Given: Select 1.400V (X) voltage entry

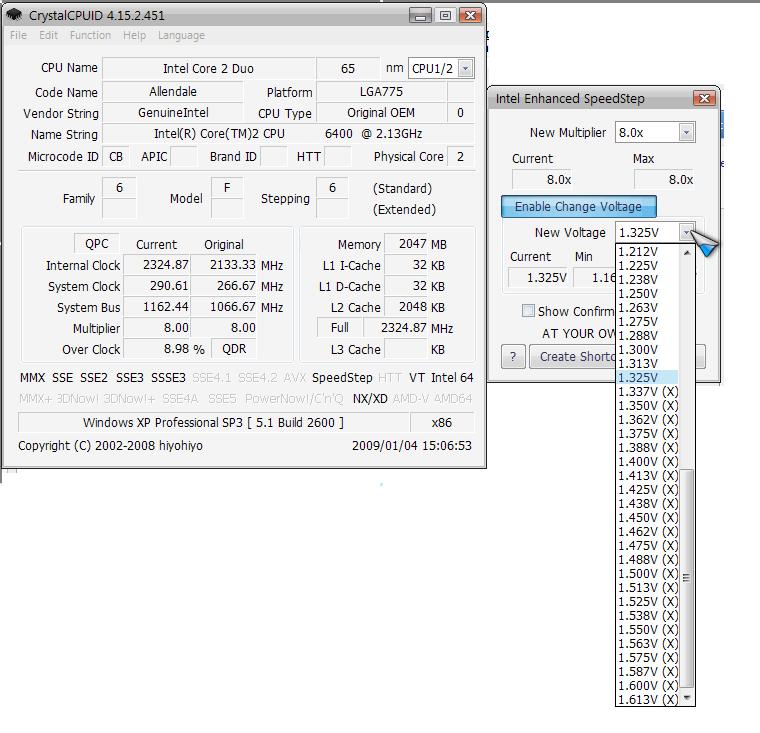Looking at the screenshot, I should coord(647,462).
